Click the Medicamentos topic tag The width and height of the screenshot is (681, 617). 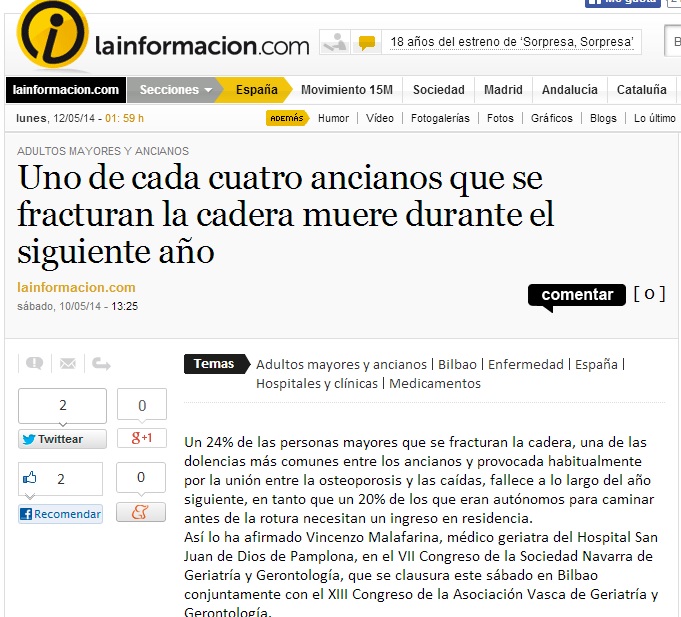coord(435,383)
